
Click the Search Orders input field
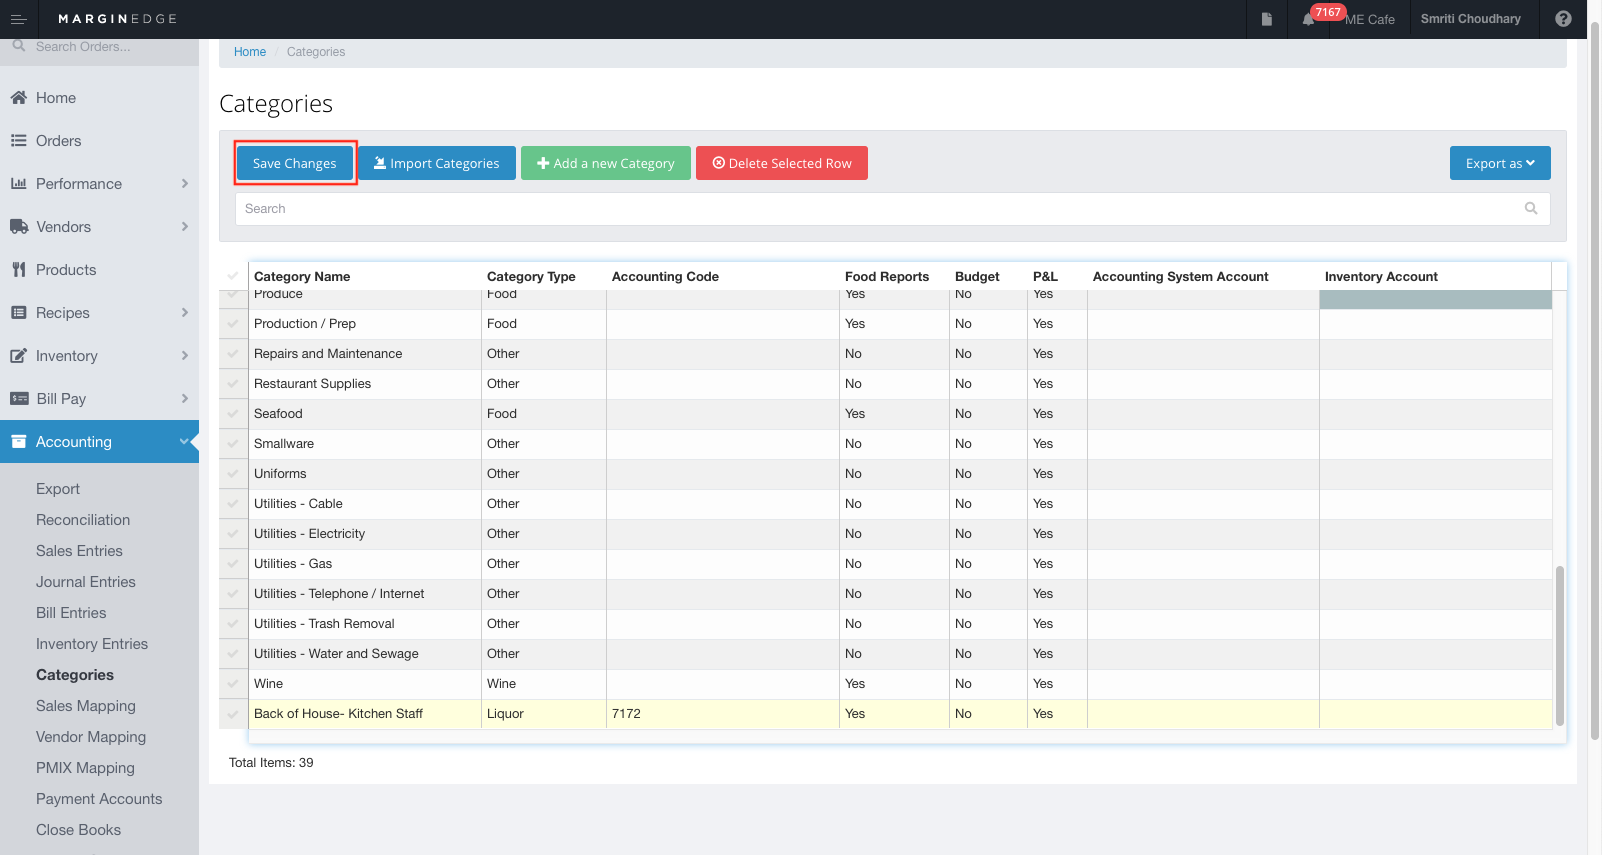(x=100, y=46)
